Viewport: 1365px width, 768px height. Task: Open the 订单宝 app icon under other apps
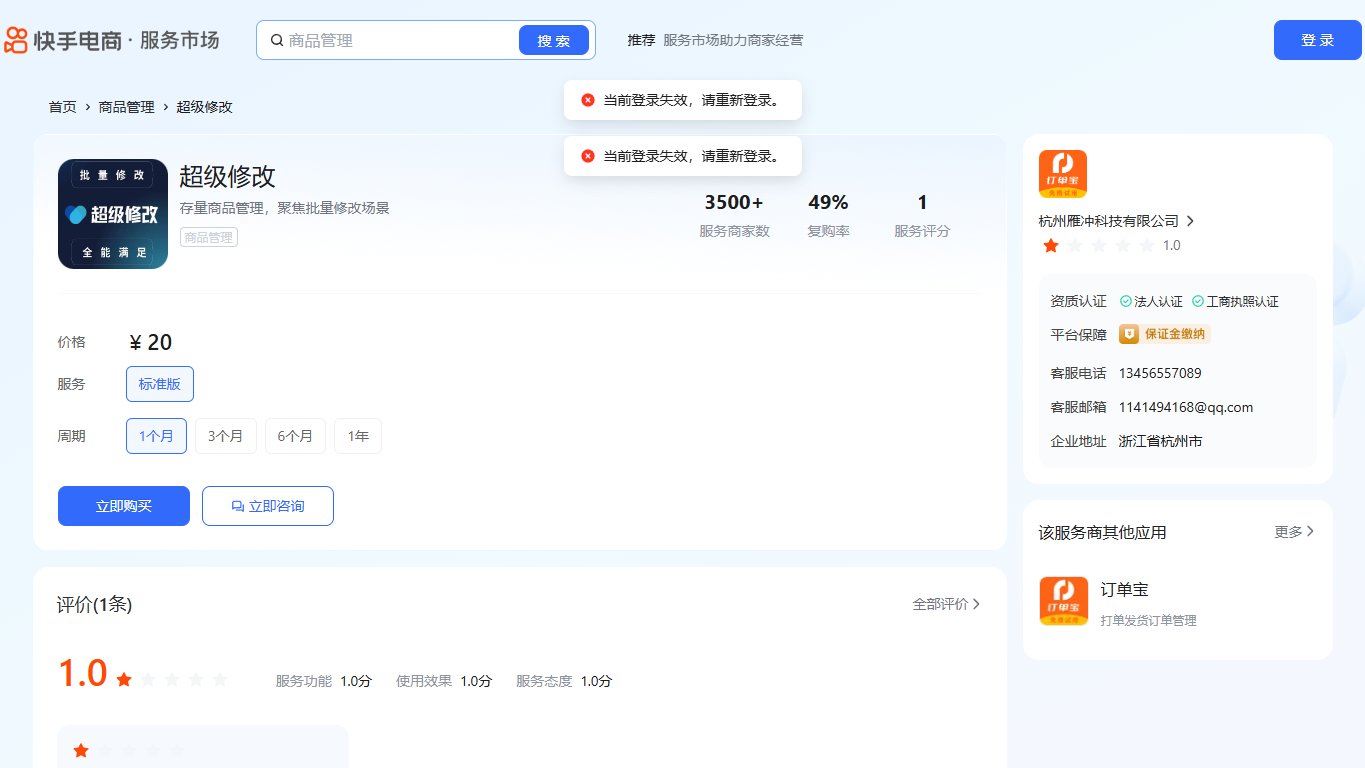pyautogui.click(x=1063, y=601)
